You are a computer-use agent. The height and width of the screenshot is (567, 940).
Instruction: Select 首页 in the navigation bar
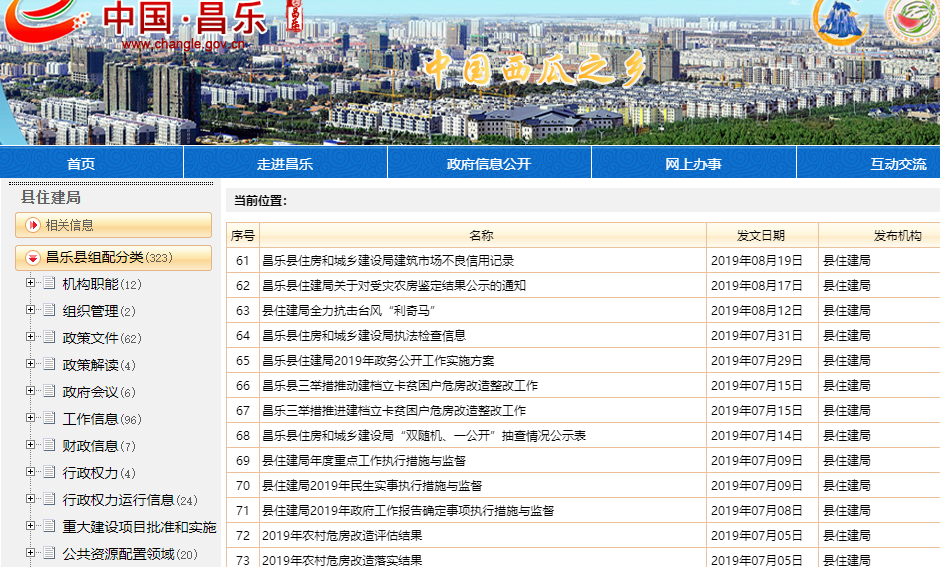(81, 164)
